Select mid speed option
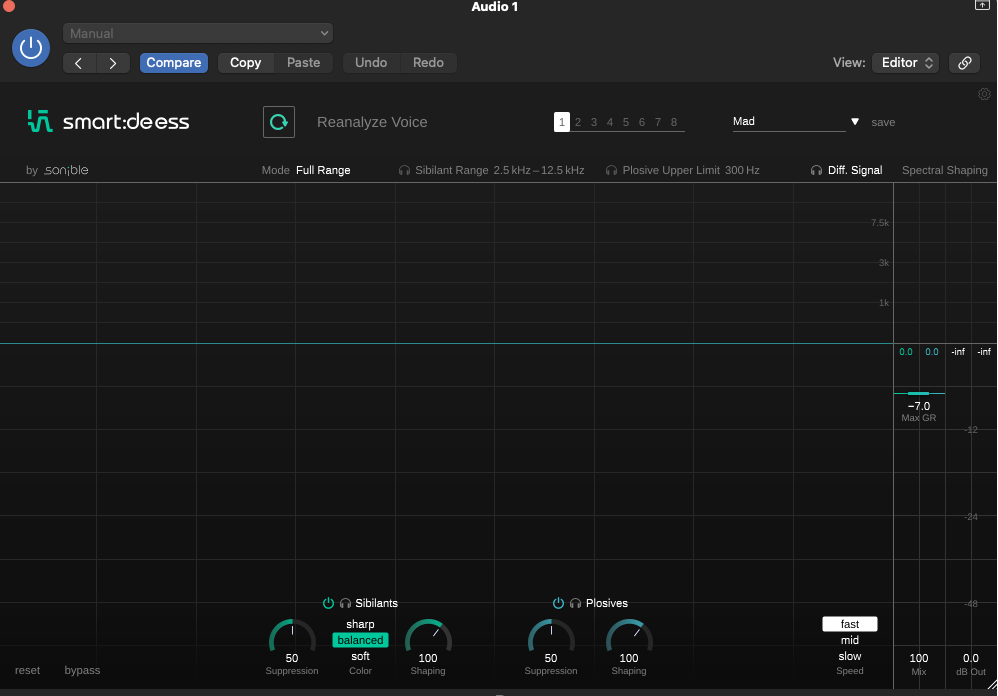998x696 pixels. coord(850,640)
